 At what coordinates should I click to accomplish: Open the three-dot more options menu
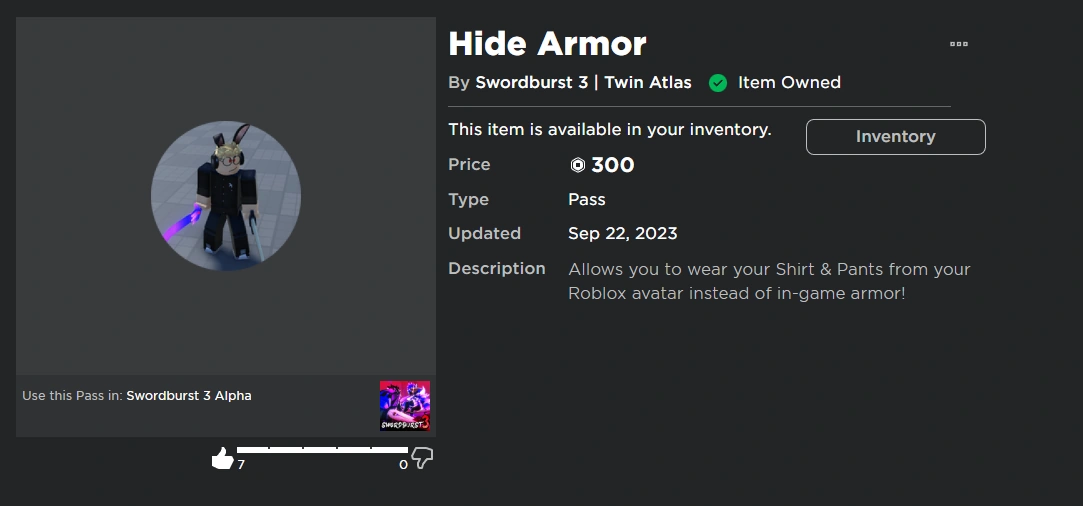coord(958,44)
